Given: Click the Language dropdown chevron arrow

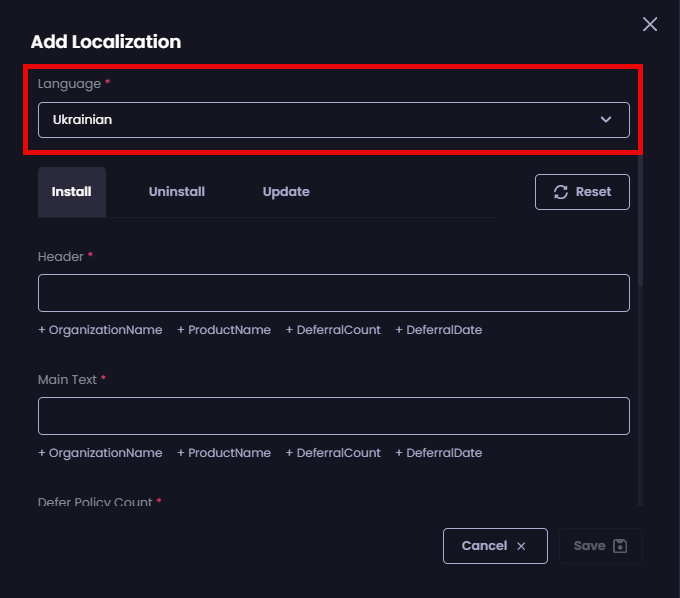Looking at the screenshot, I should tap(605, 120).
